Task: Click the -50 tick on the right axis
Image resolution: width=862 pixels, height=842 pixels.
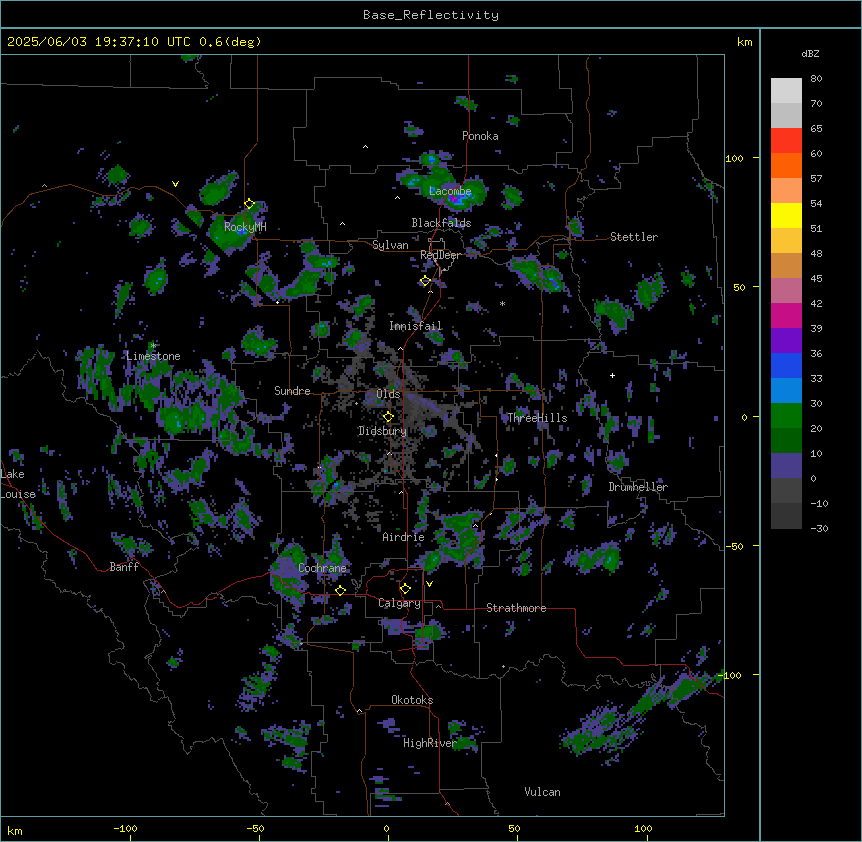Action: pos(734,546)
